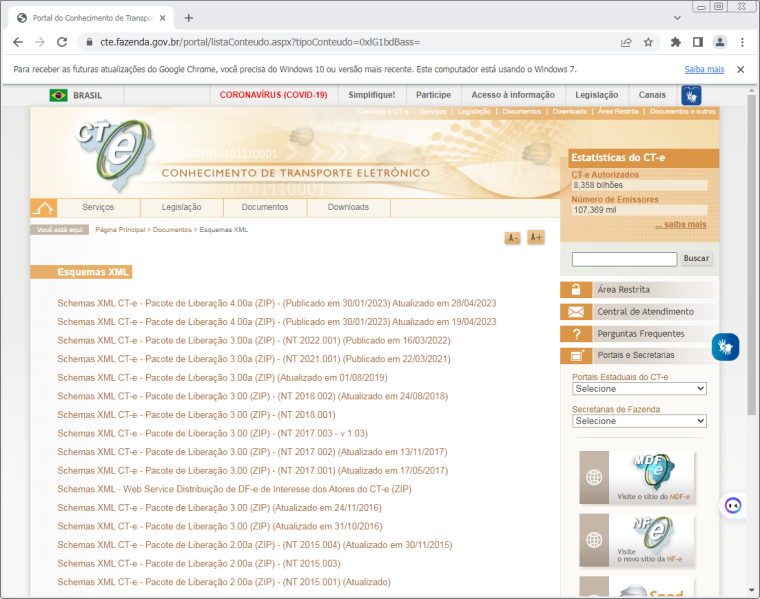Download Pacote 4.00a atualizado em 28/04/2023
The image size is (760, 599).
(x=277, y=303)
